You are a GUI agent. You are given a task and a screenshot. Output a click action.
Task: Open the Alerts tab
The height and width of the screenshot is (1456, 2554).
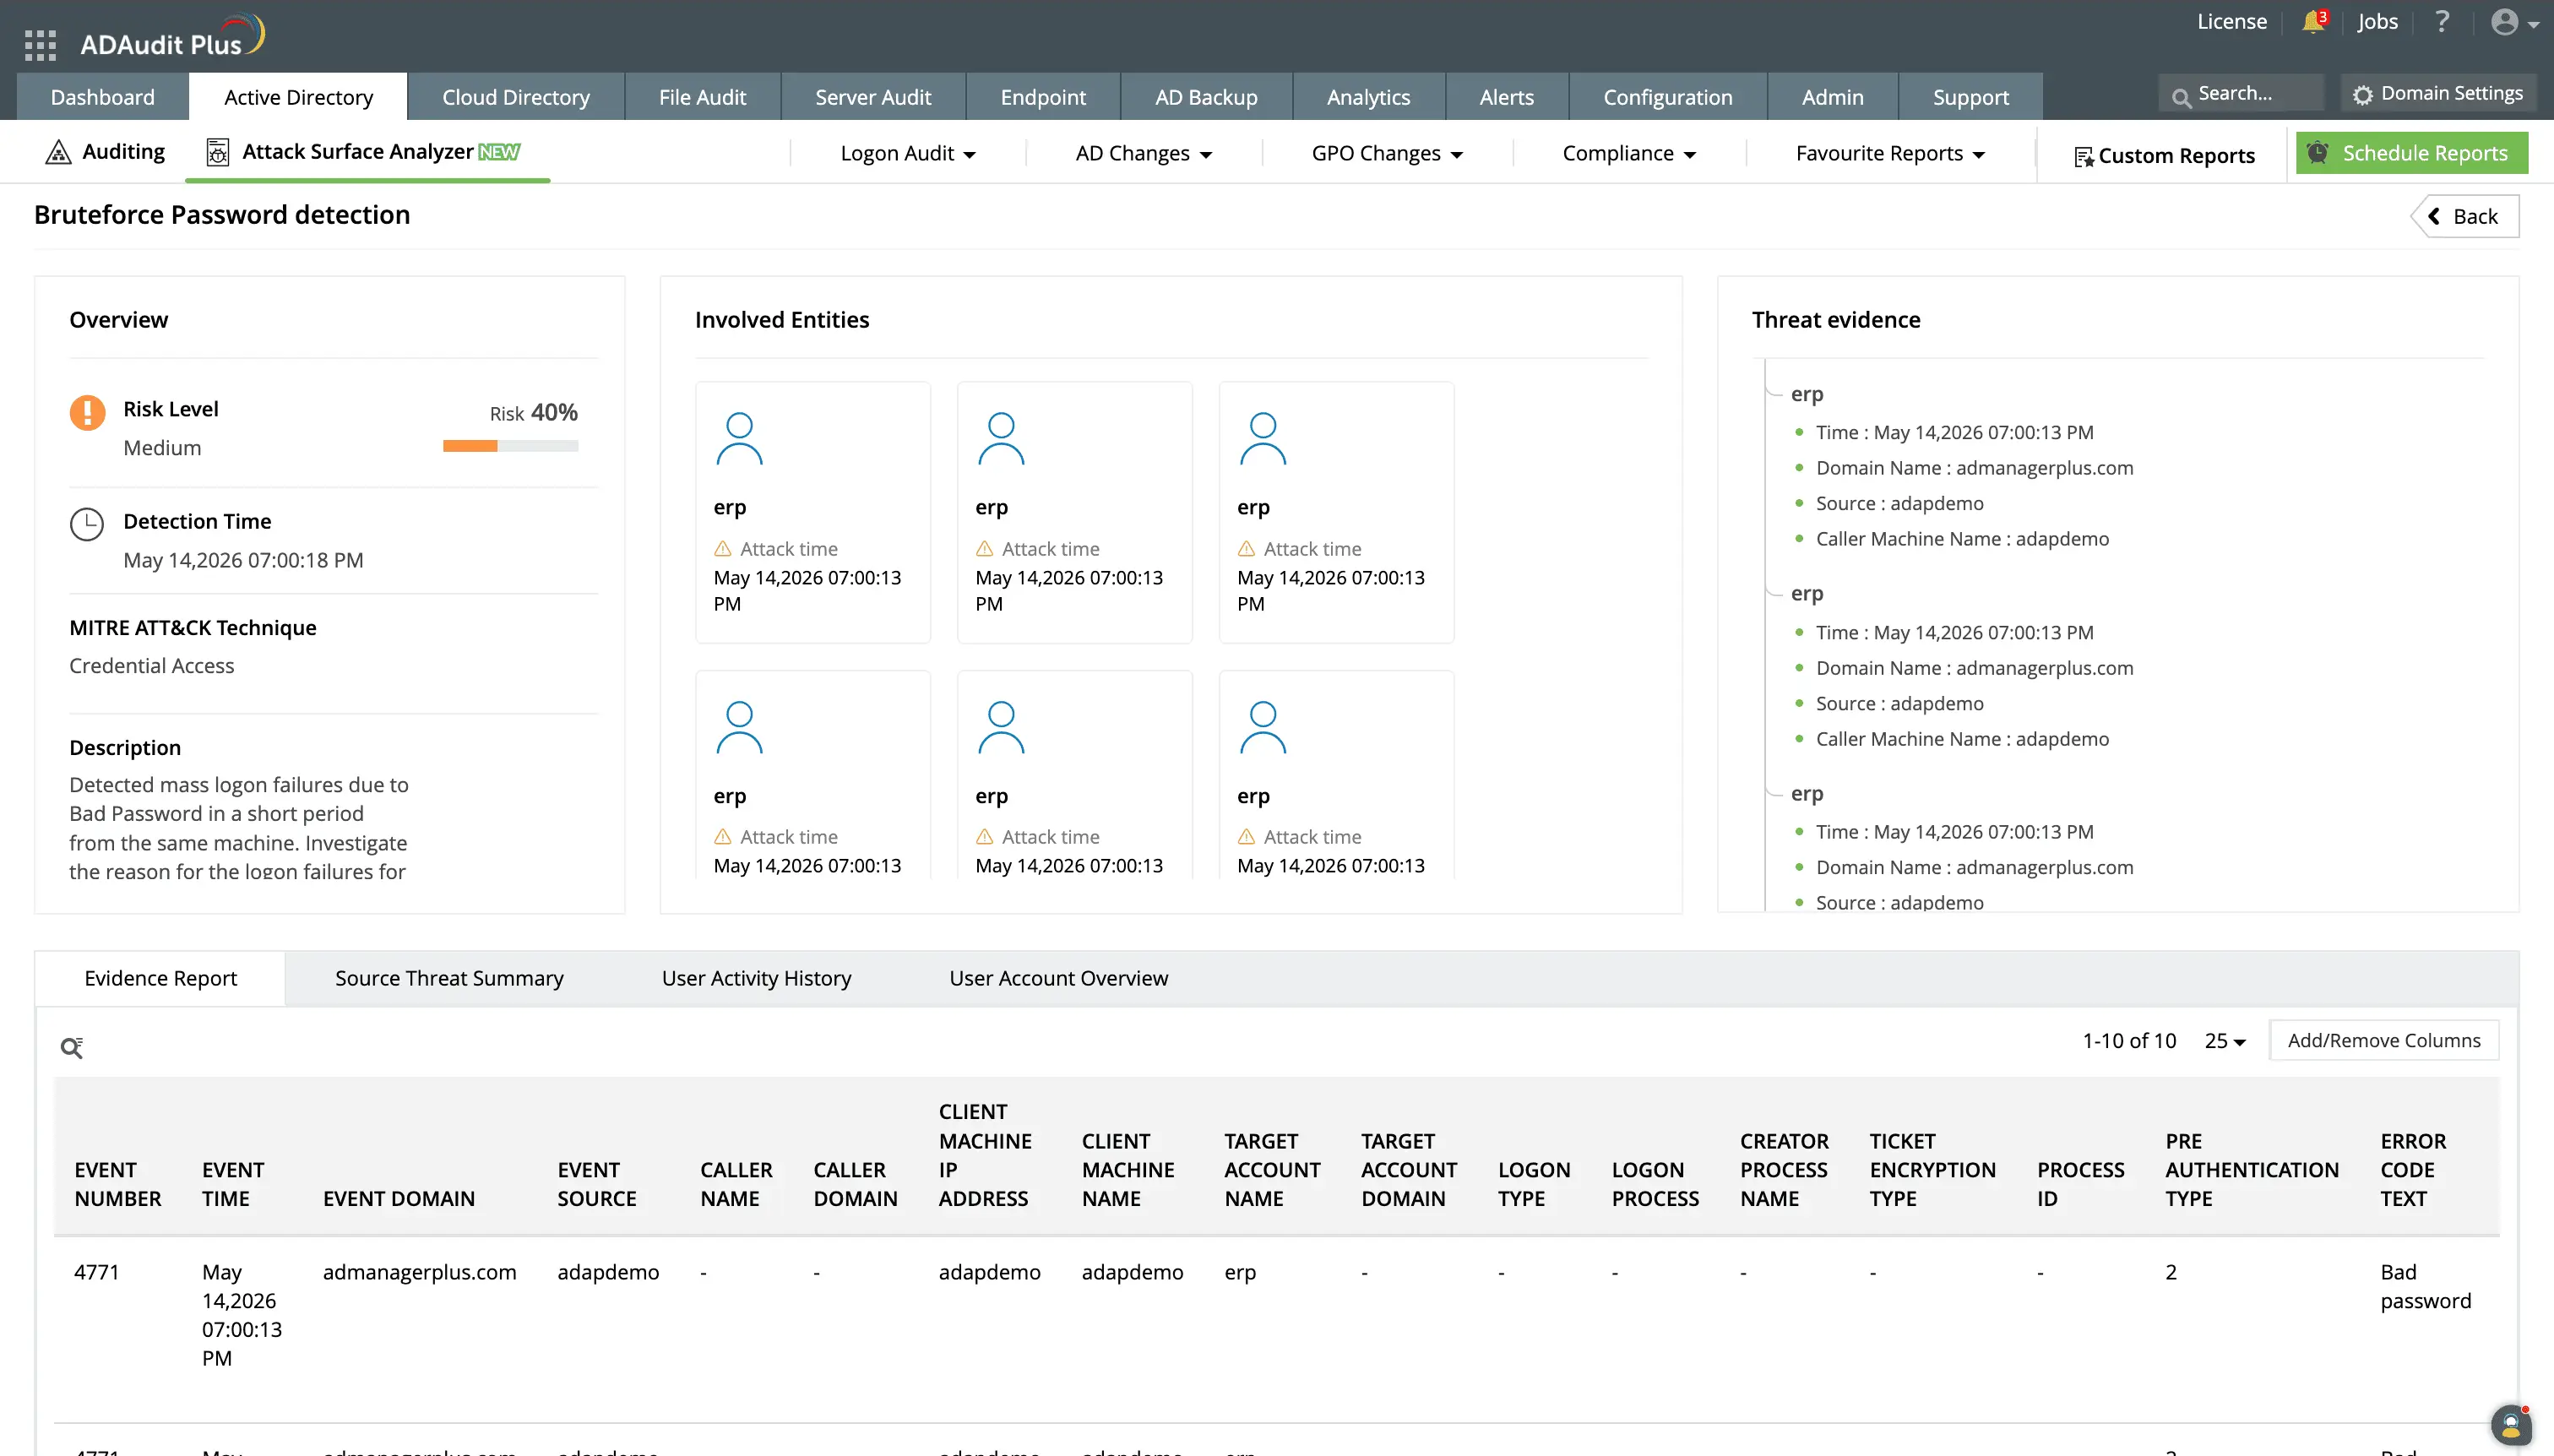click(1506, 97)
